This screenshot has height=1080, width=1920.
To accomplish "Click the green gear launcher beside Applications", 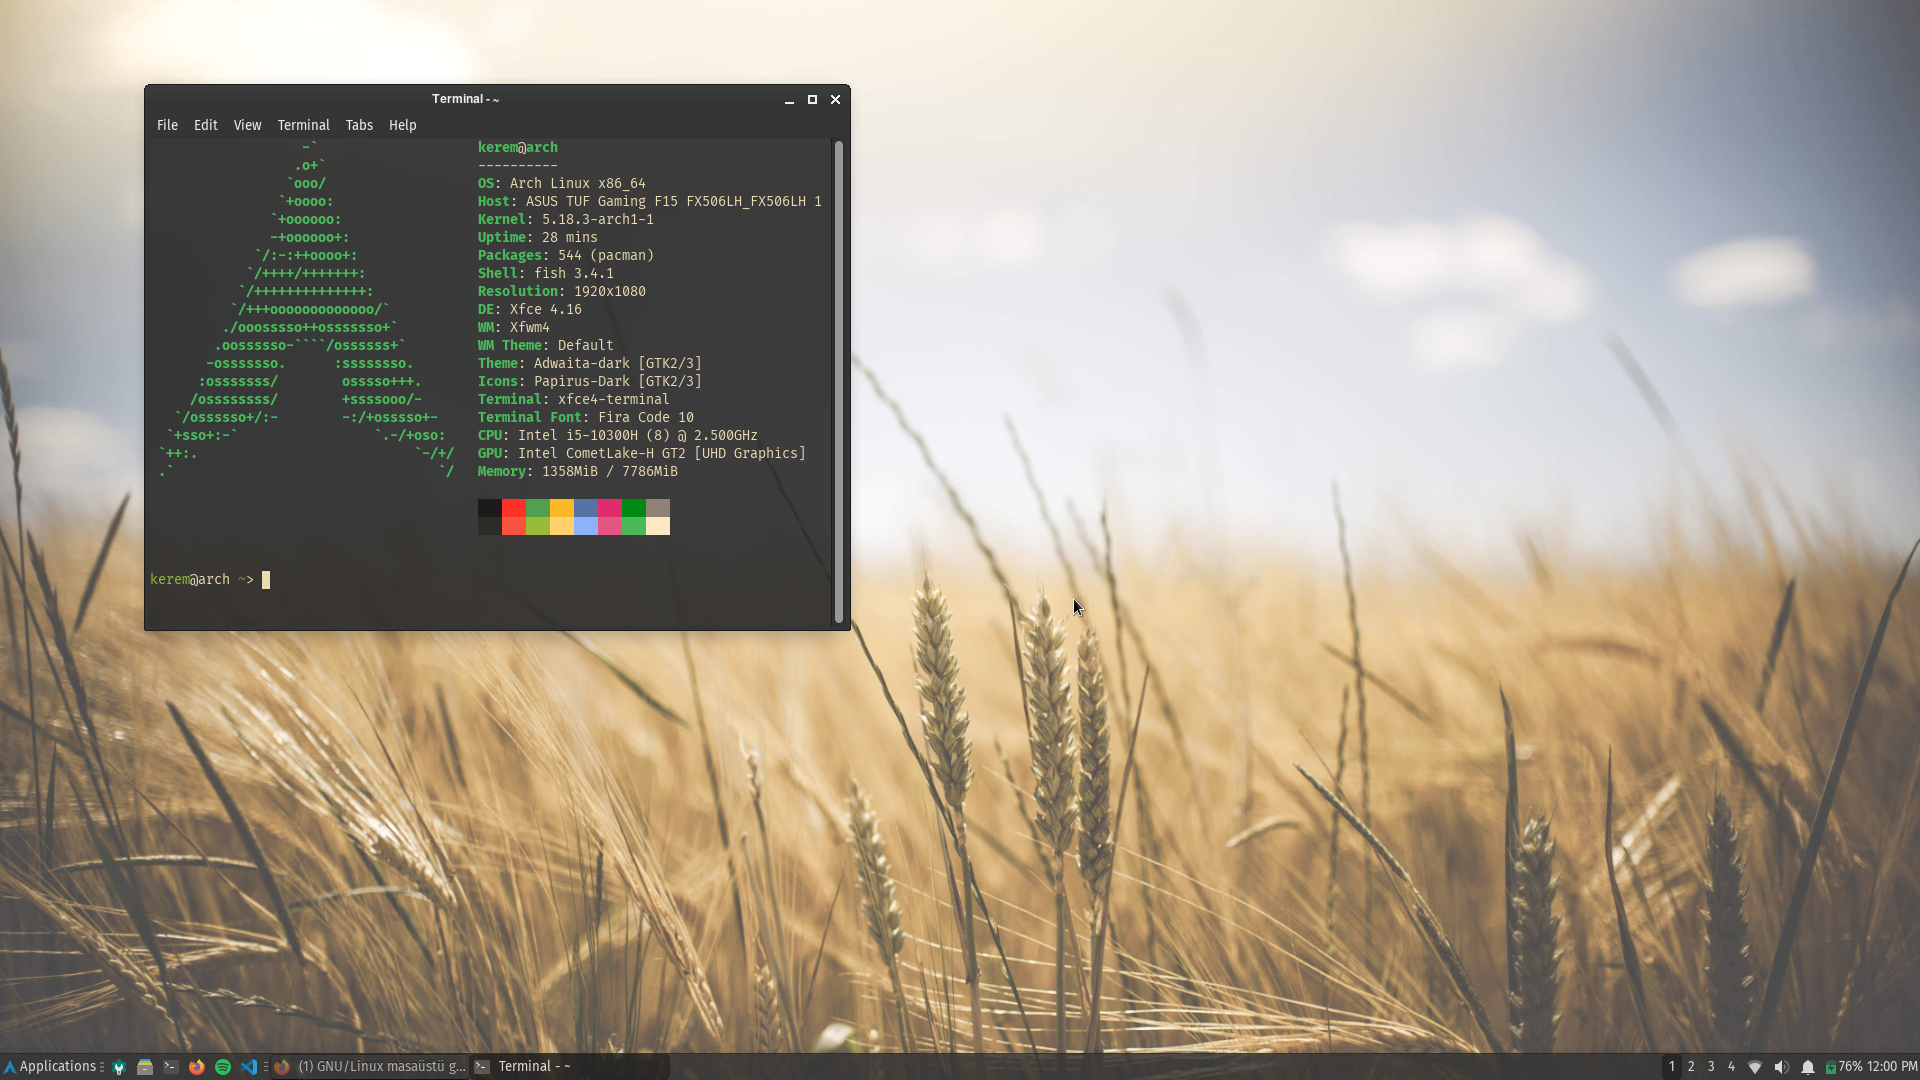I will click(119, 1067).
